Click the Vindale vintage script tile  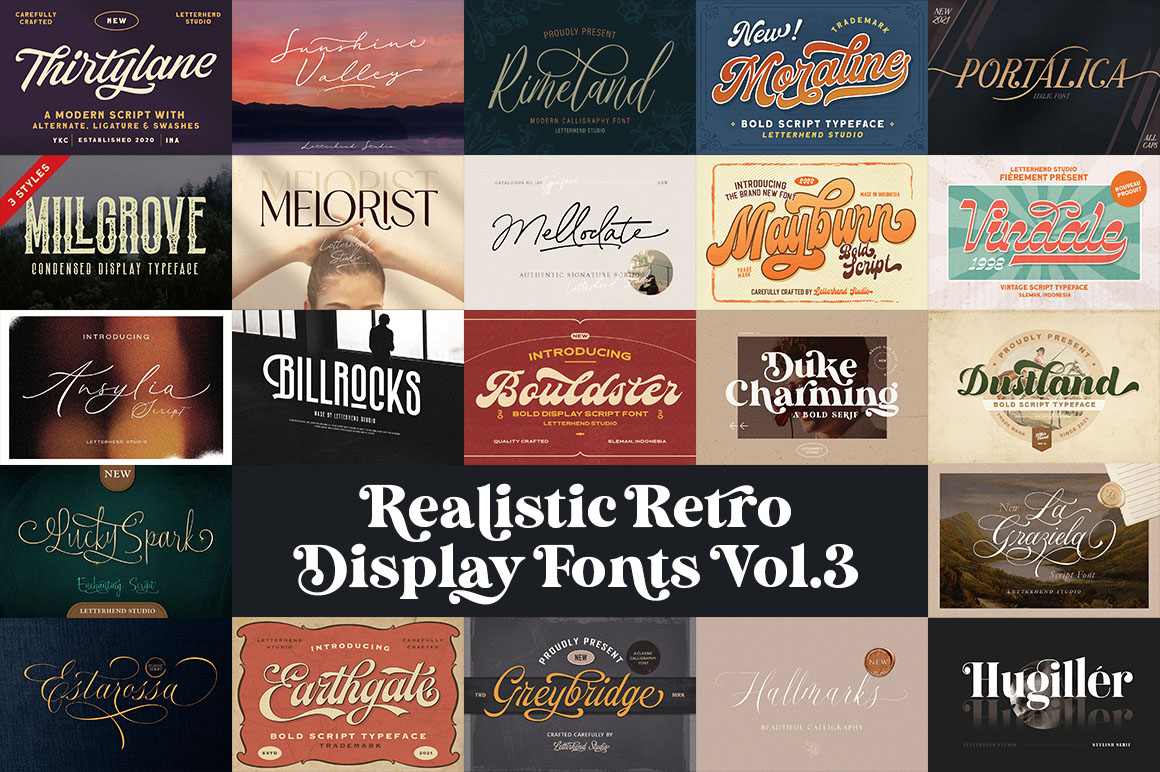[1044, 230]
